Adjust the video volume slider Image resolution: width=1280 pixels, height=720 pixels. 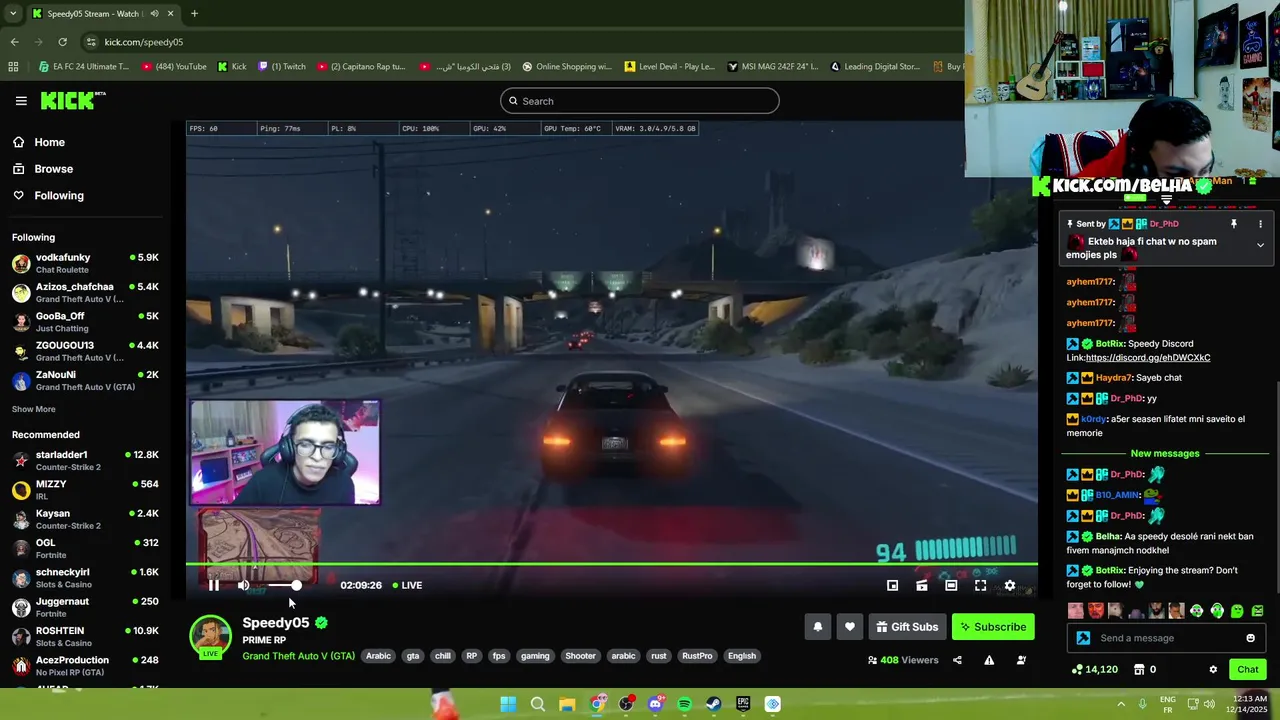click(284, 585)
